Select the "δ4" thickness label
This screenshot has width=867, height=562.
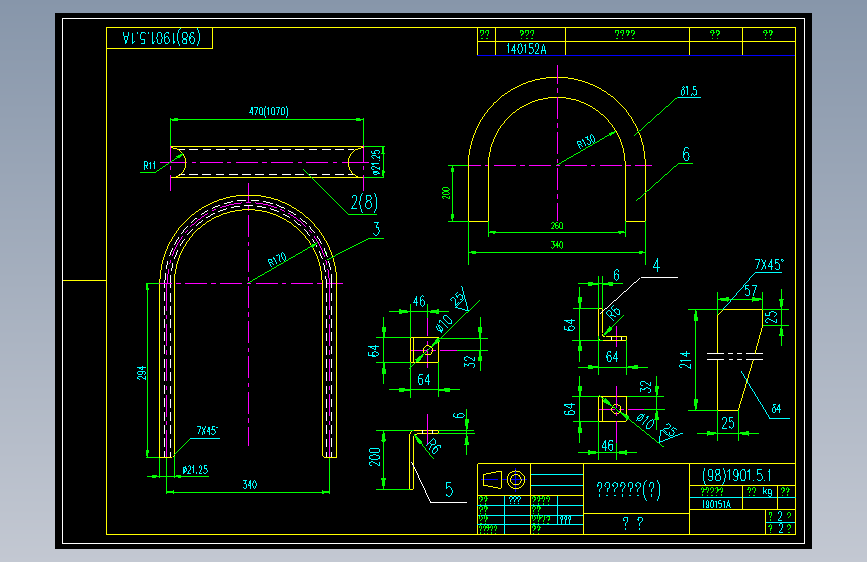tap(776, 409)
